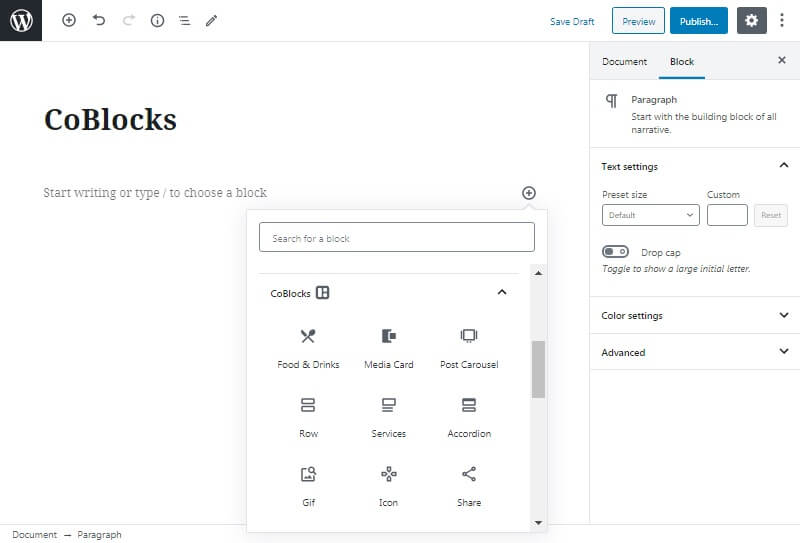The height and width of the screenshot is (543, 800).
Task: Click Document in bottom breadcrumb
Action: 35,534
